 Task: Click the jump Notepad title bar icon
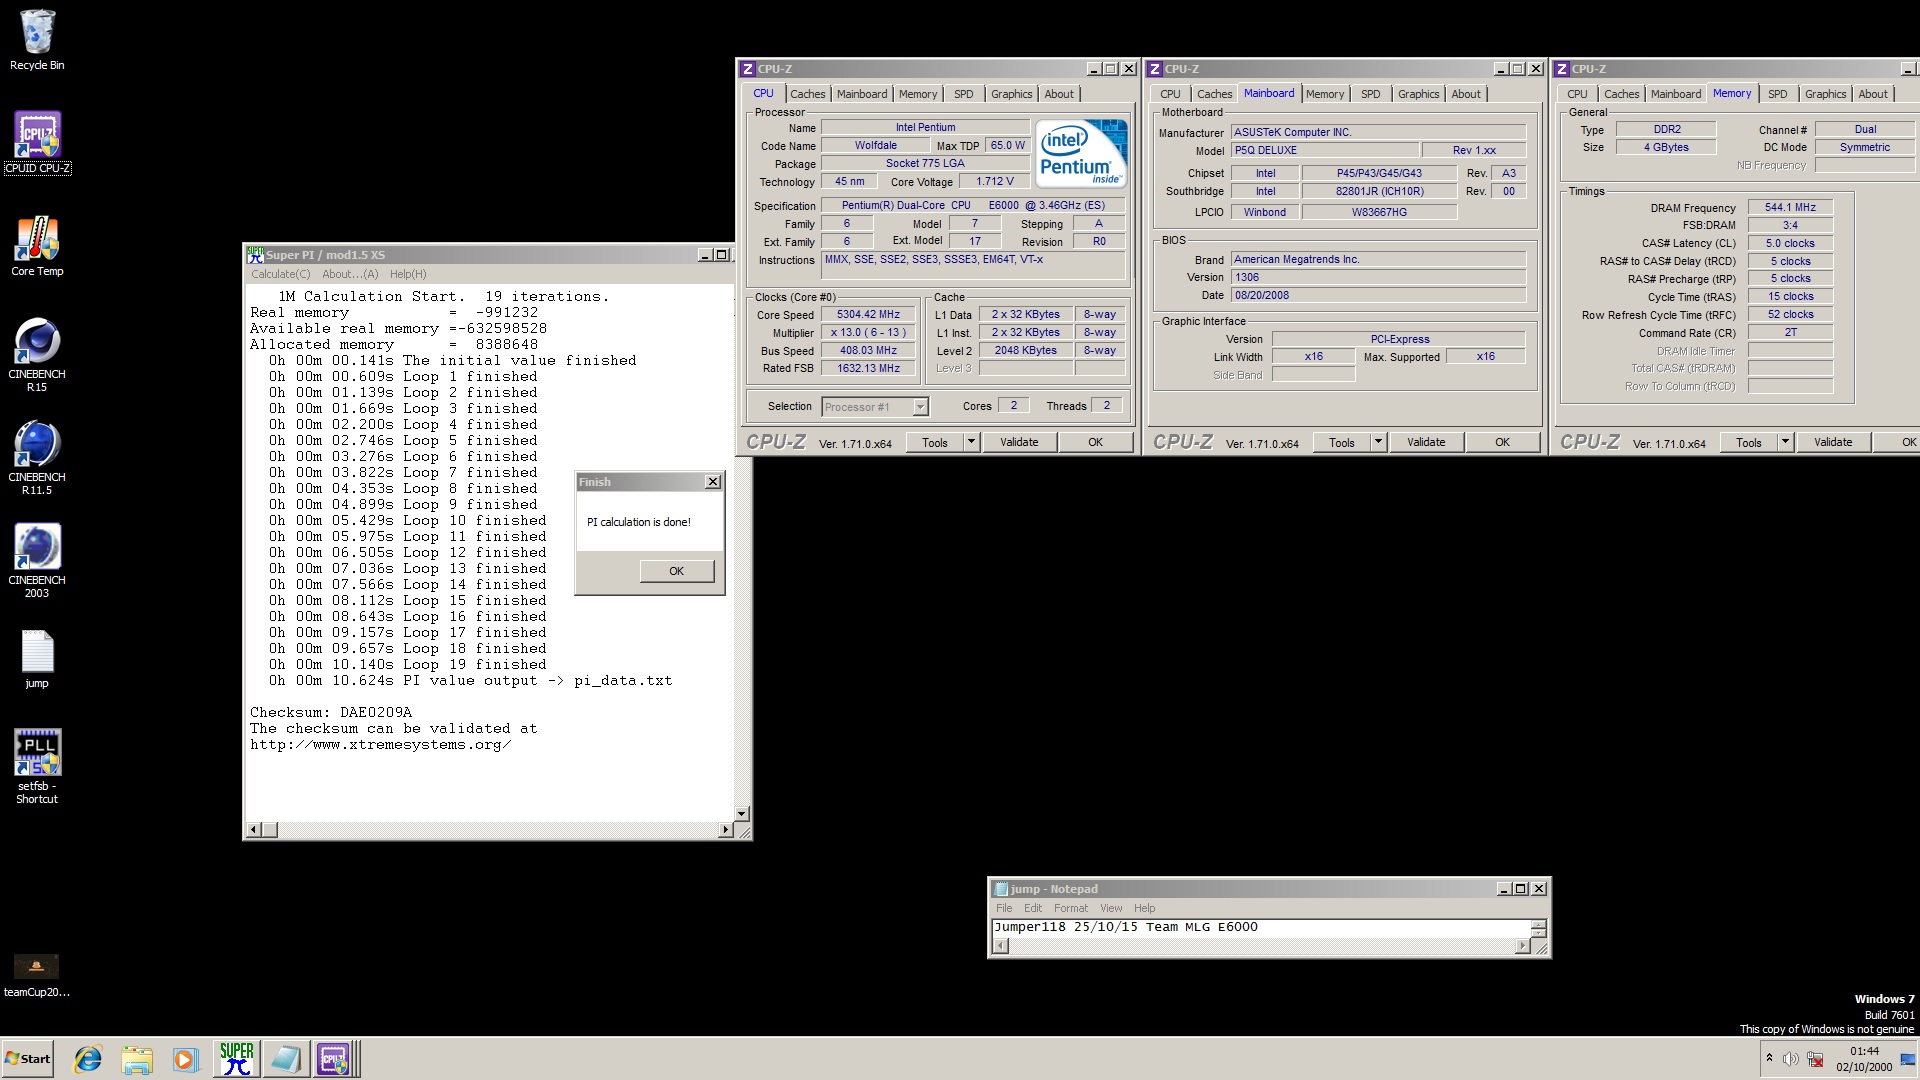pyautogui.click(x=1000, y=889)
